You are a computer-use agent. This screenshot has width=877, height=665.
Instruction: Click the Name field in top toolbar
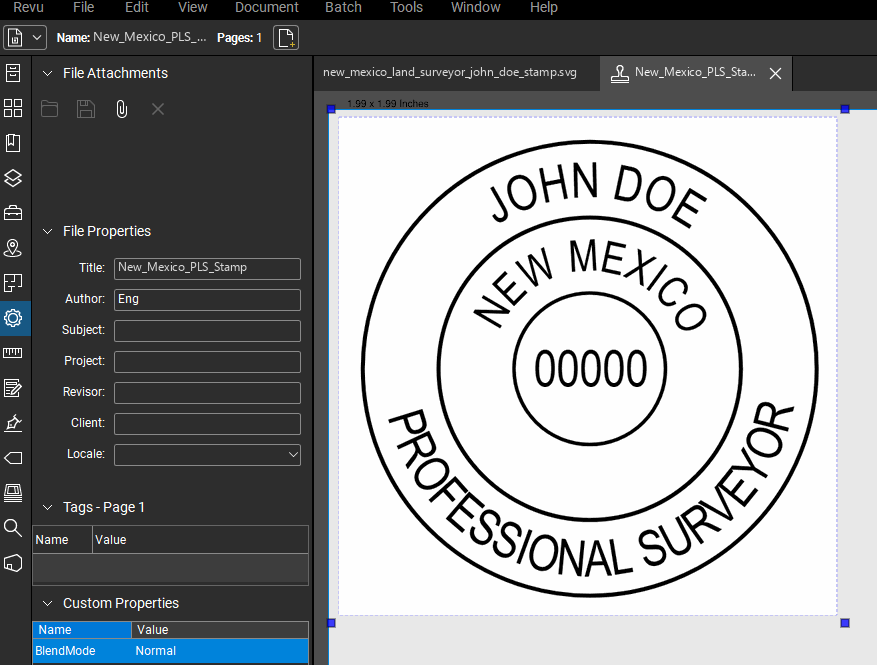pyautogui.click(x=149, y=37)
